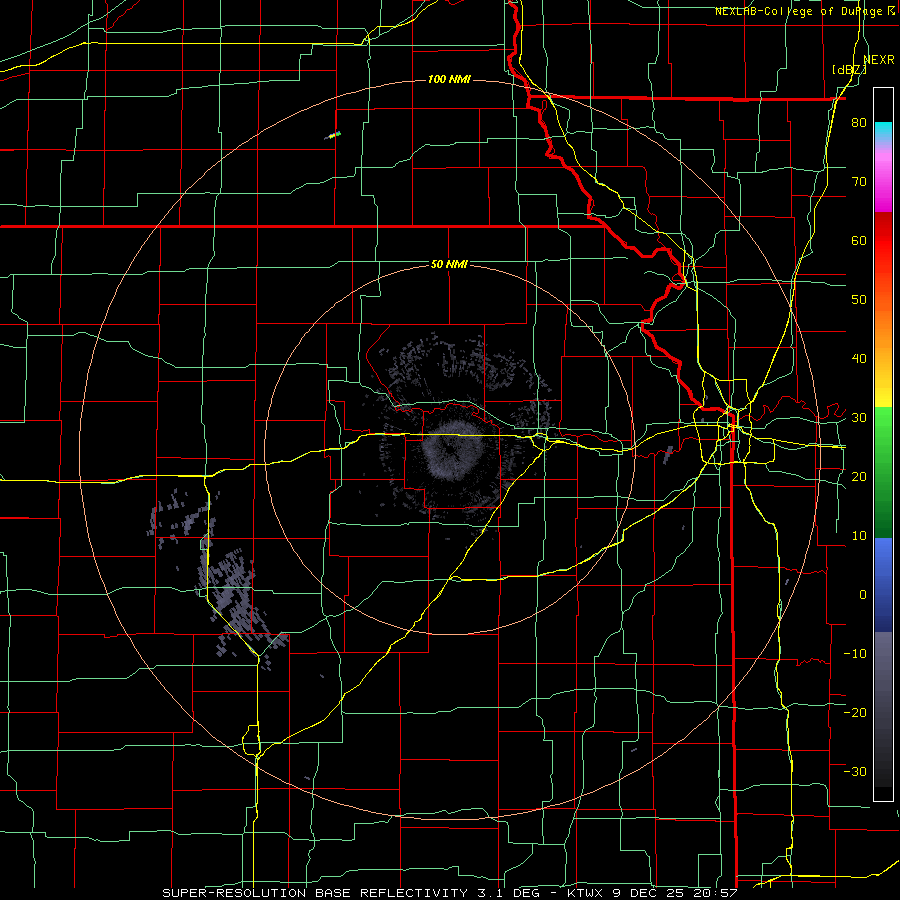This screenshot has height=900, width=900.
Task: Click the 50 value on dBZ scale
Action: point(859,300)
